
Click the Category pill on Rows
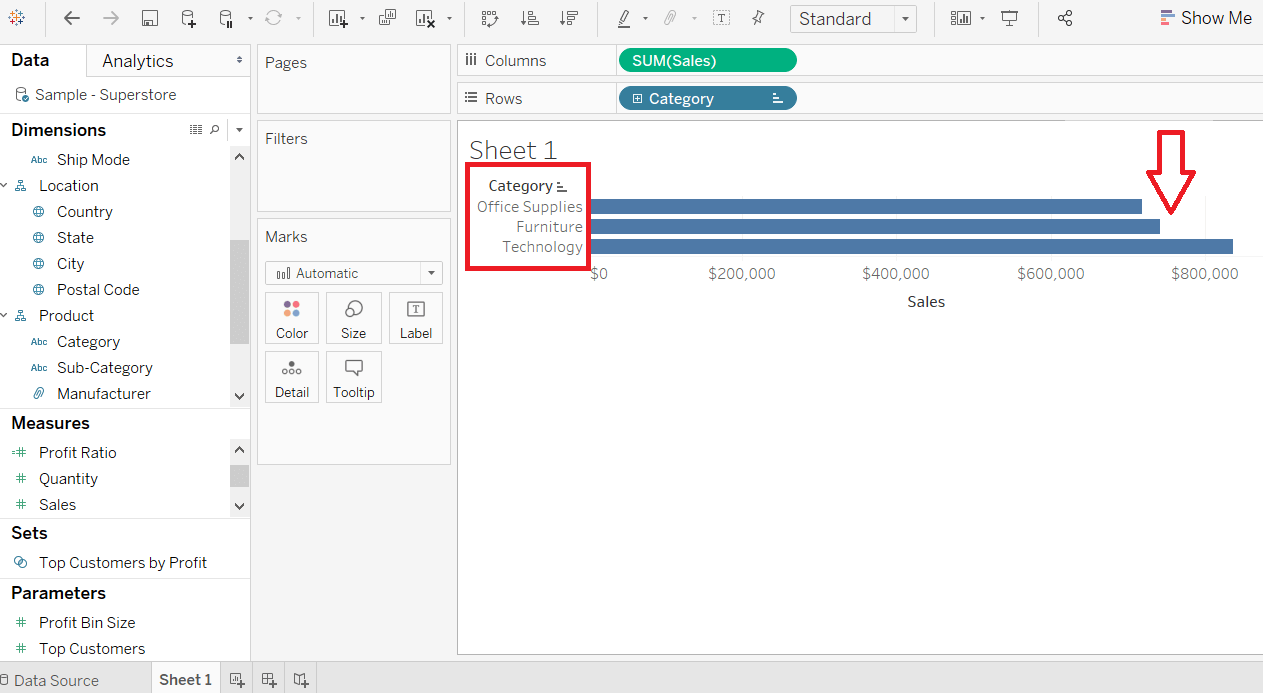coord(708,98)
